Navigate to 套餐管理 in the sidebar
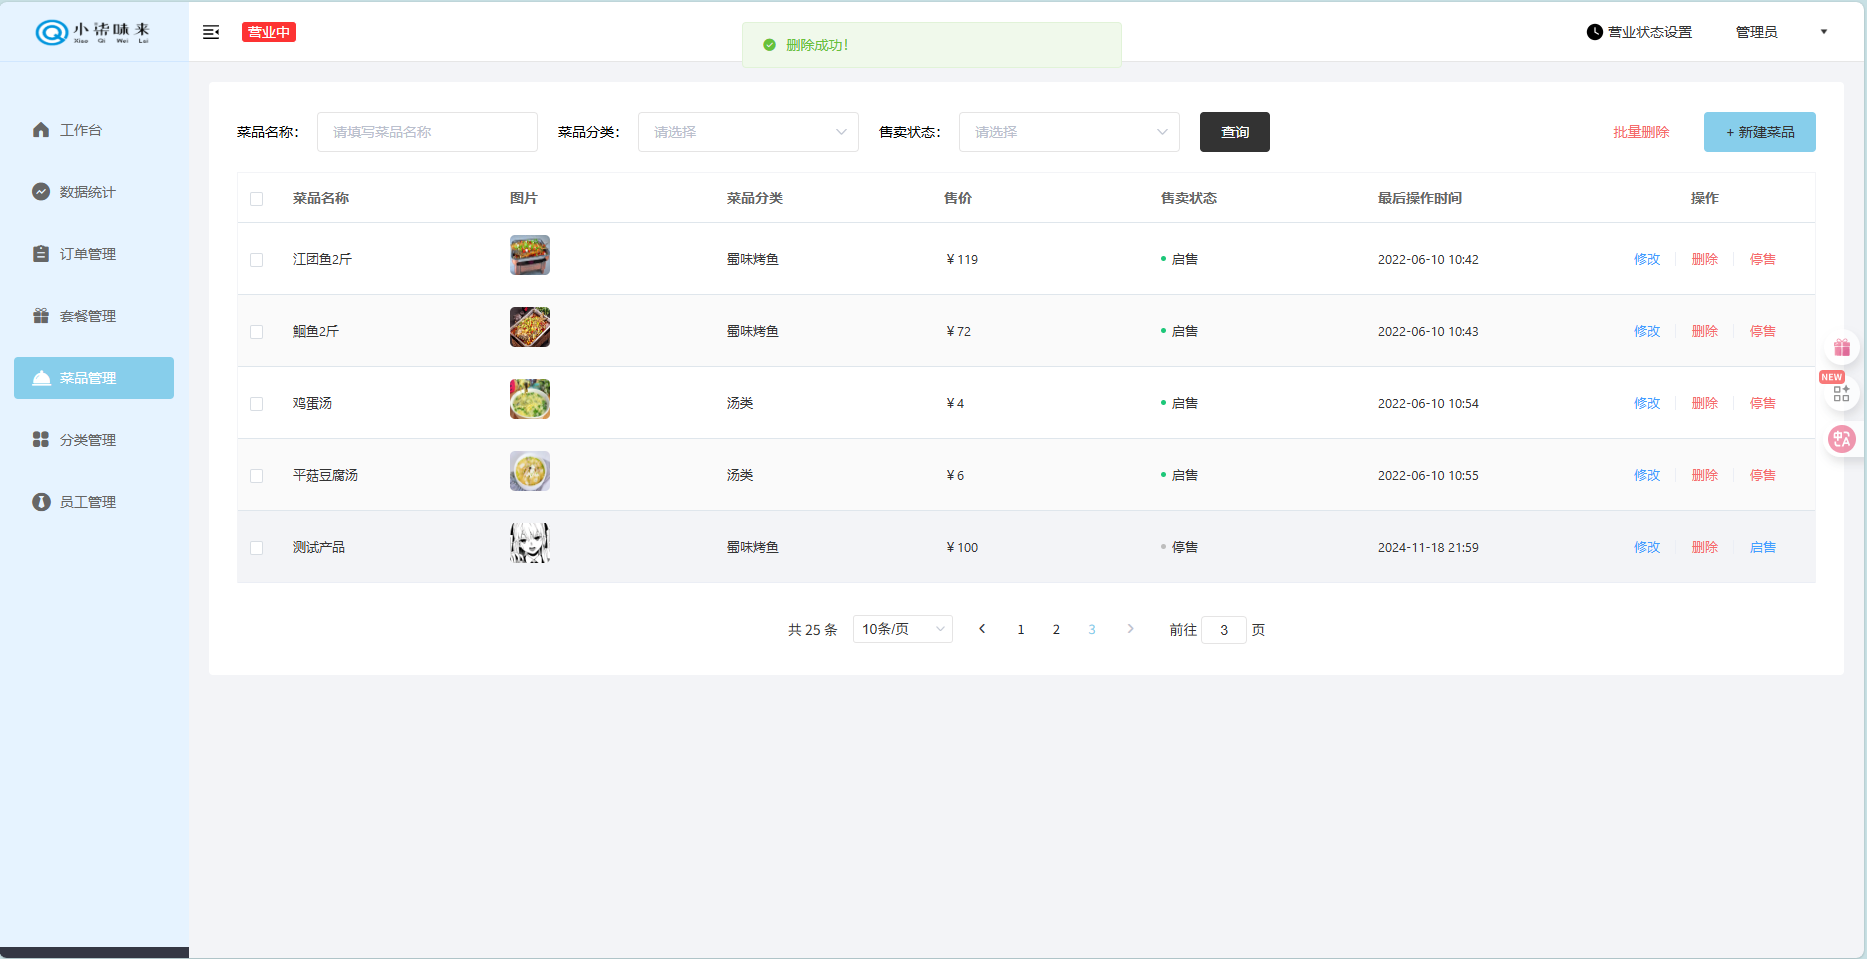1867x959 pixels. 88,316
